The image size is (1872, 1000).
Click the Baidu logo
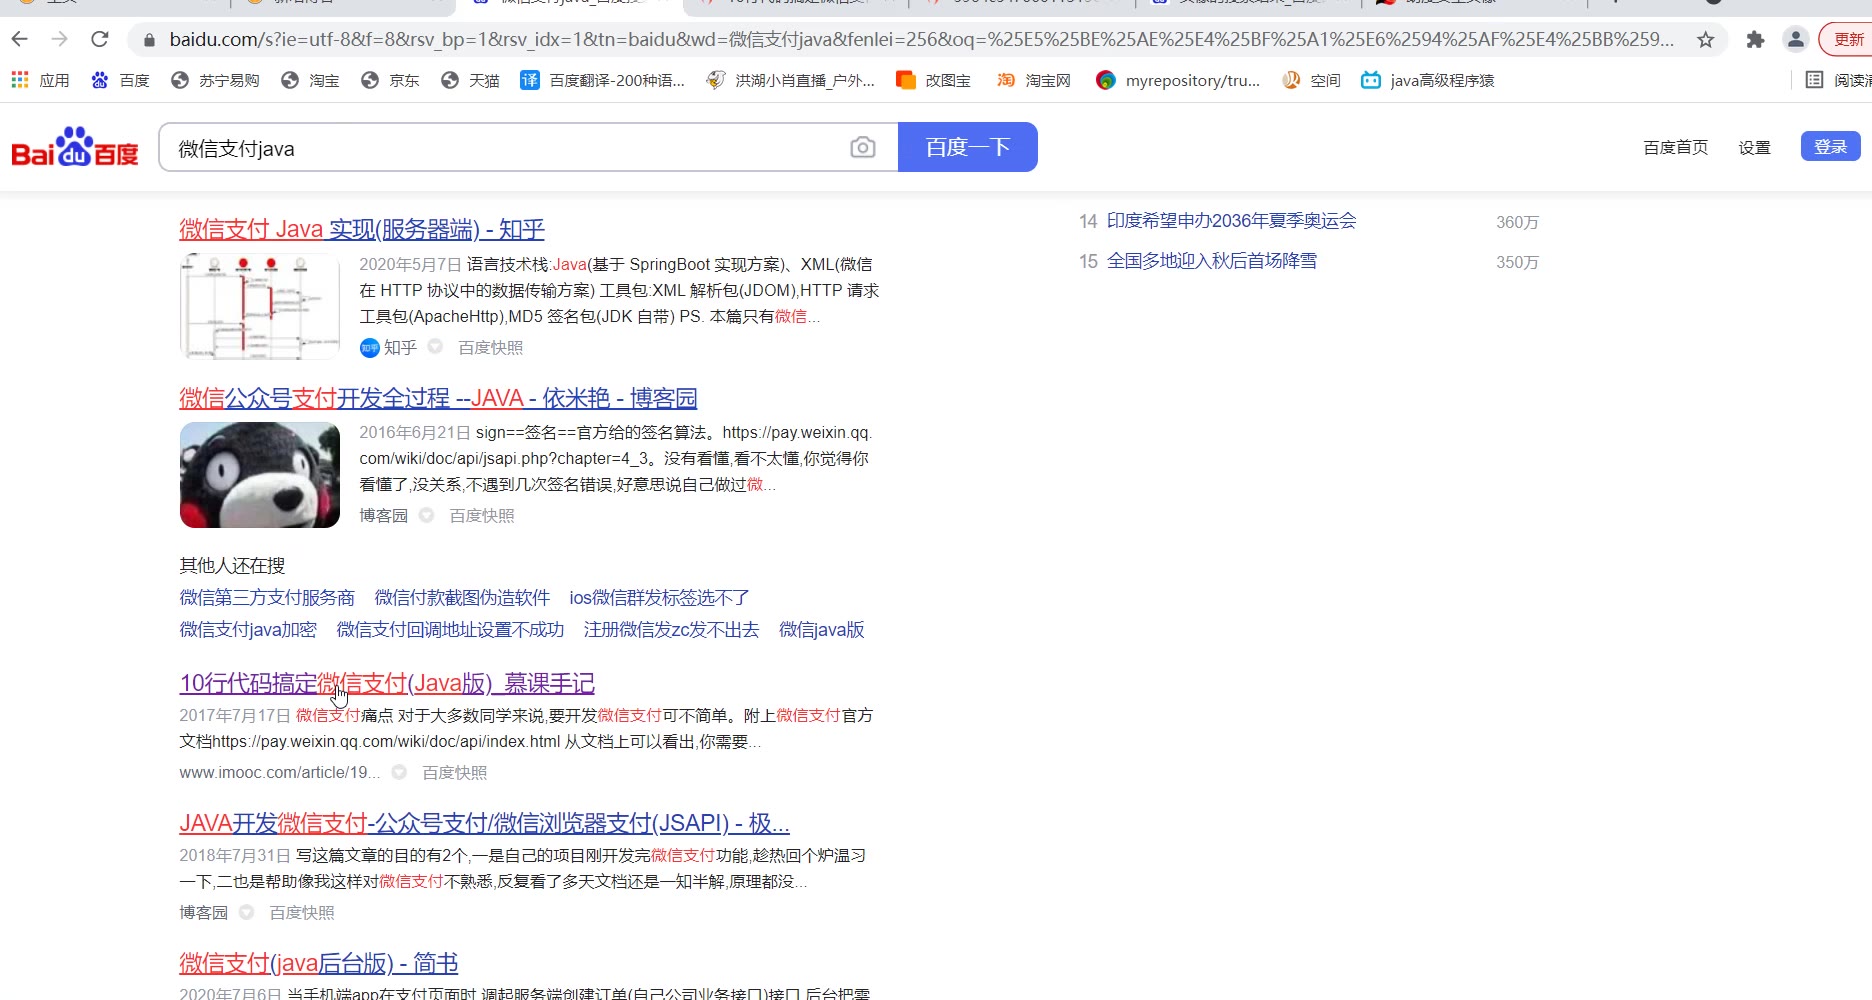click(75, 147)
